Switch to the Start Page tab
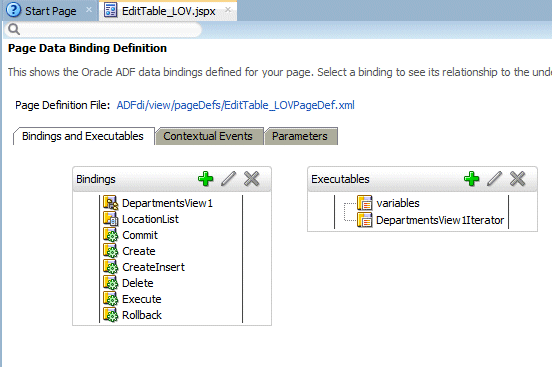Screen dimensions: 552x367 pos(50,11)
